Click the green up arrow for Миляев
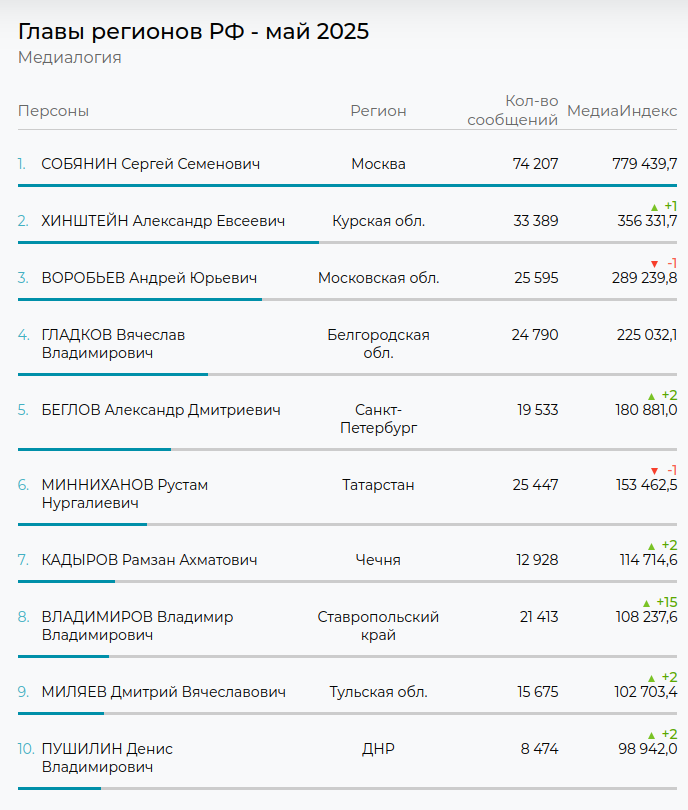 (652, 678)
